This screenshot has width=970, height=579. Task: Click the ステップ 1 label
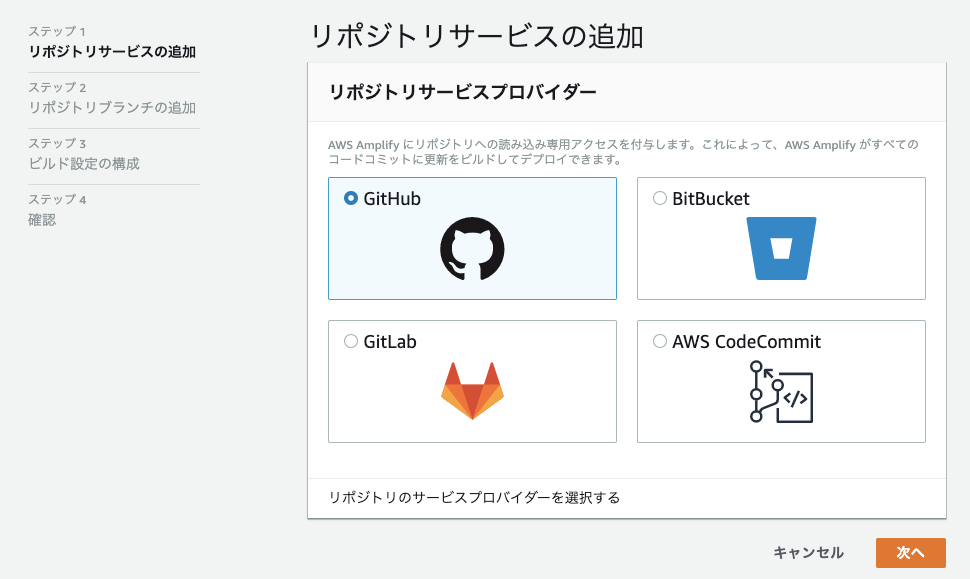point(57,32)
